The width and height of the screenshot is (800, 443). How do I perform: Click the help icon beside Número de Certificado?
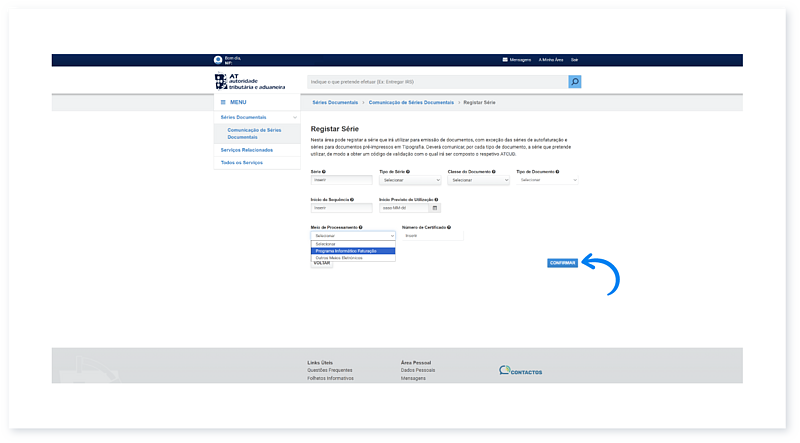click(x=449, y=228)
